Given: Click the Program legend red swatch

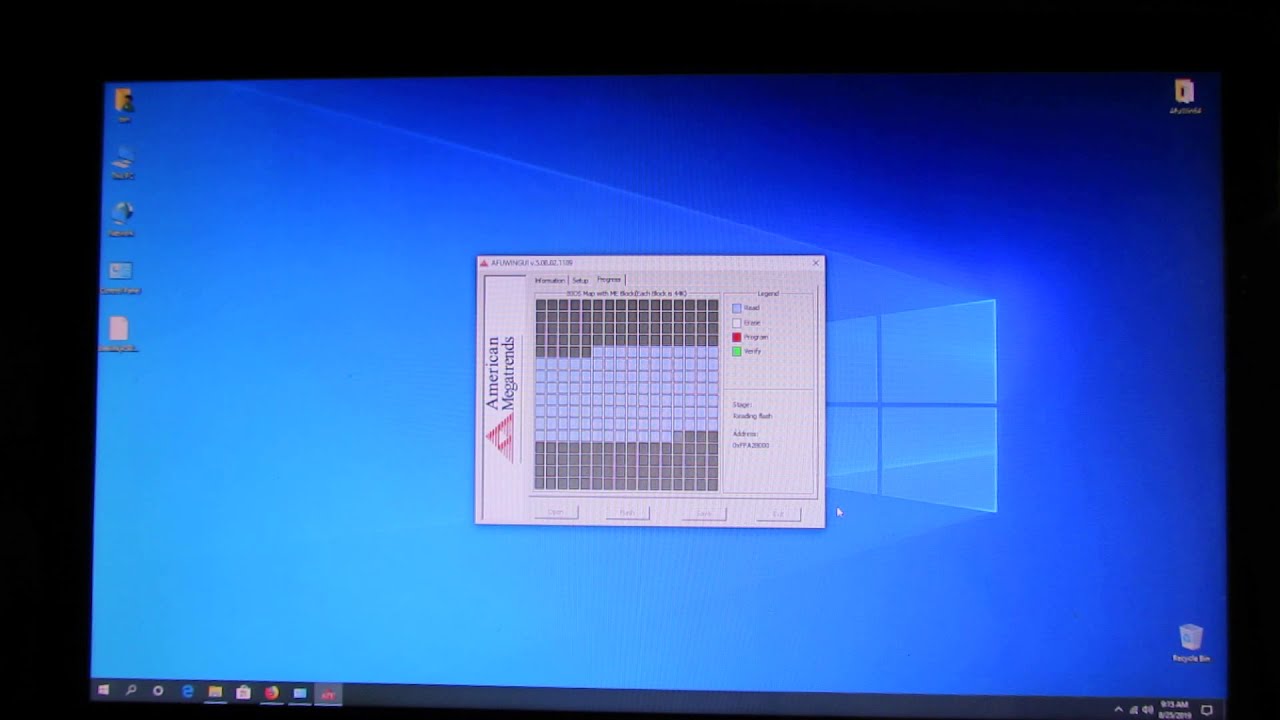Looking at the screenshot, I should [737, 337].
